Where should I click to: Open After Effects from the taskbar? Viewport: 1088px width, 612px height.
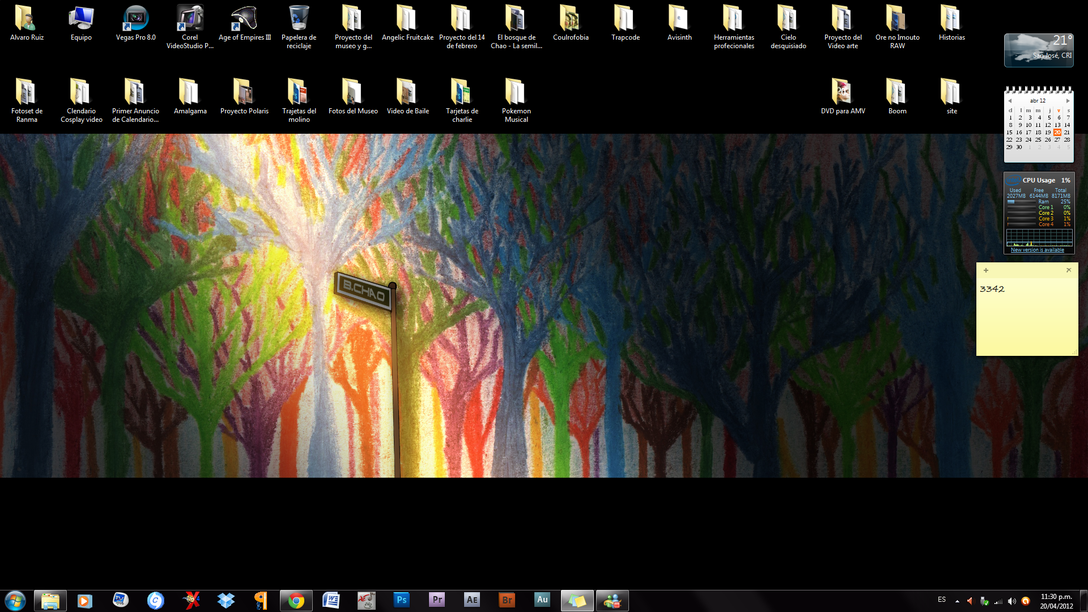tap(472, 600)
